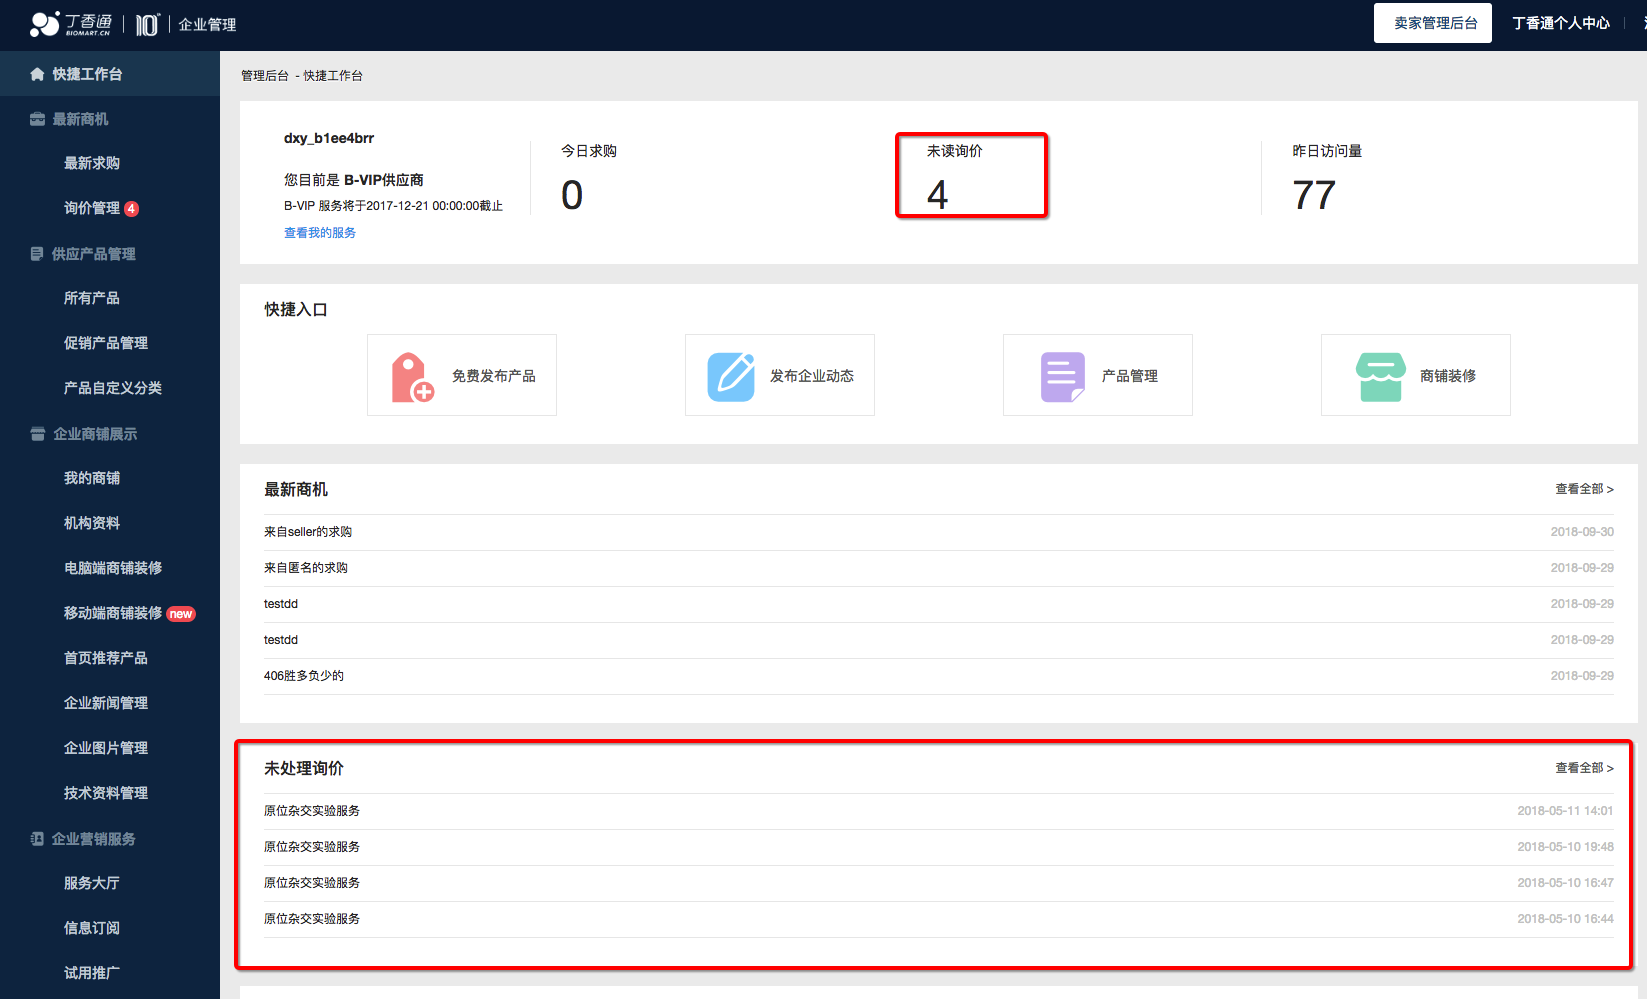Collapse the 企业商铺展示 sidebar group
The image size is (1647, 1000).
94,434
